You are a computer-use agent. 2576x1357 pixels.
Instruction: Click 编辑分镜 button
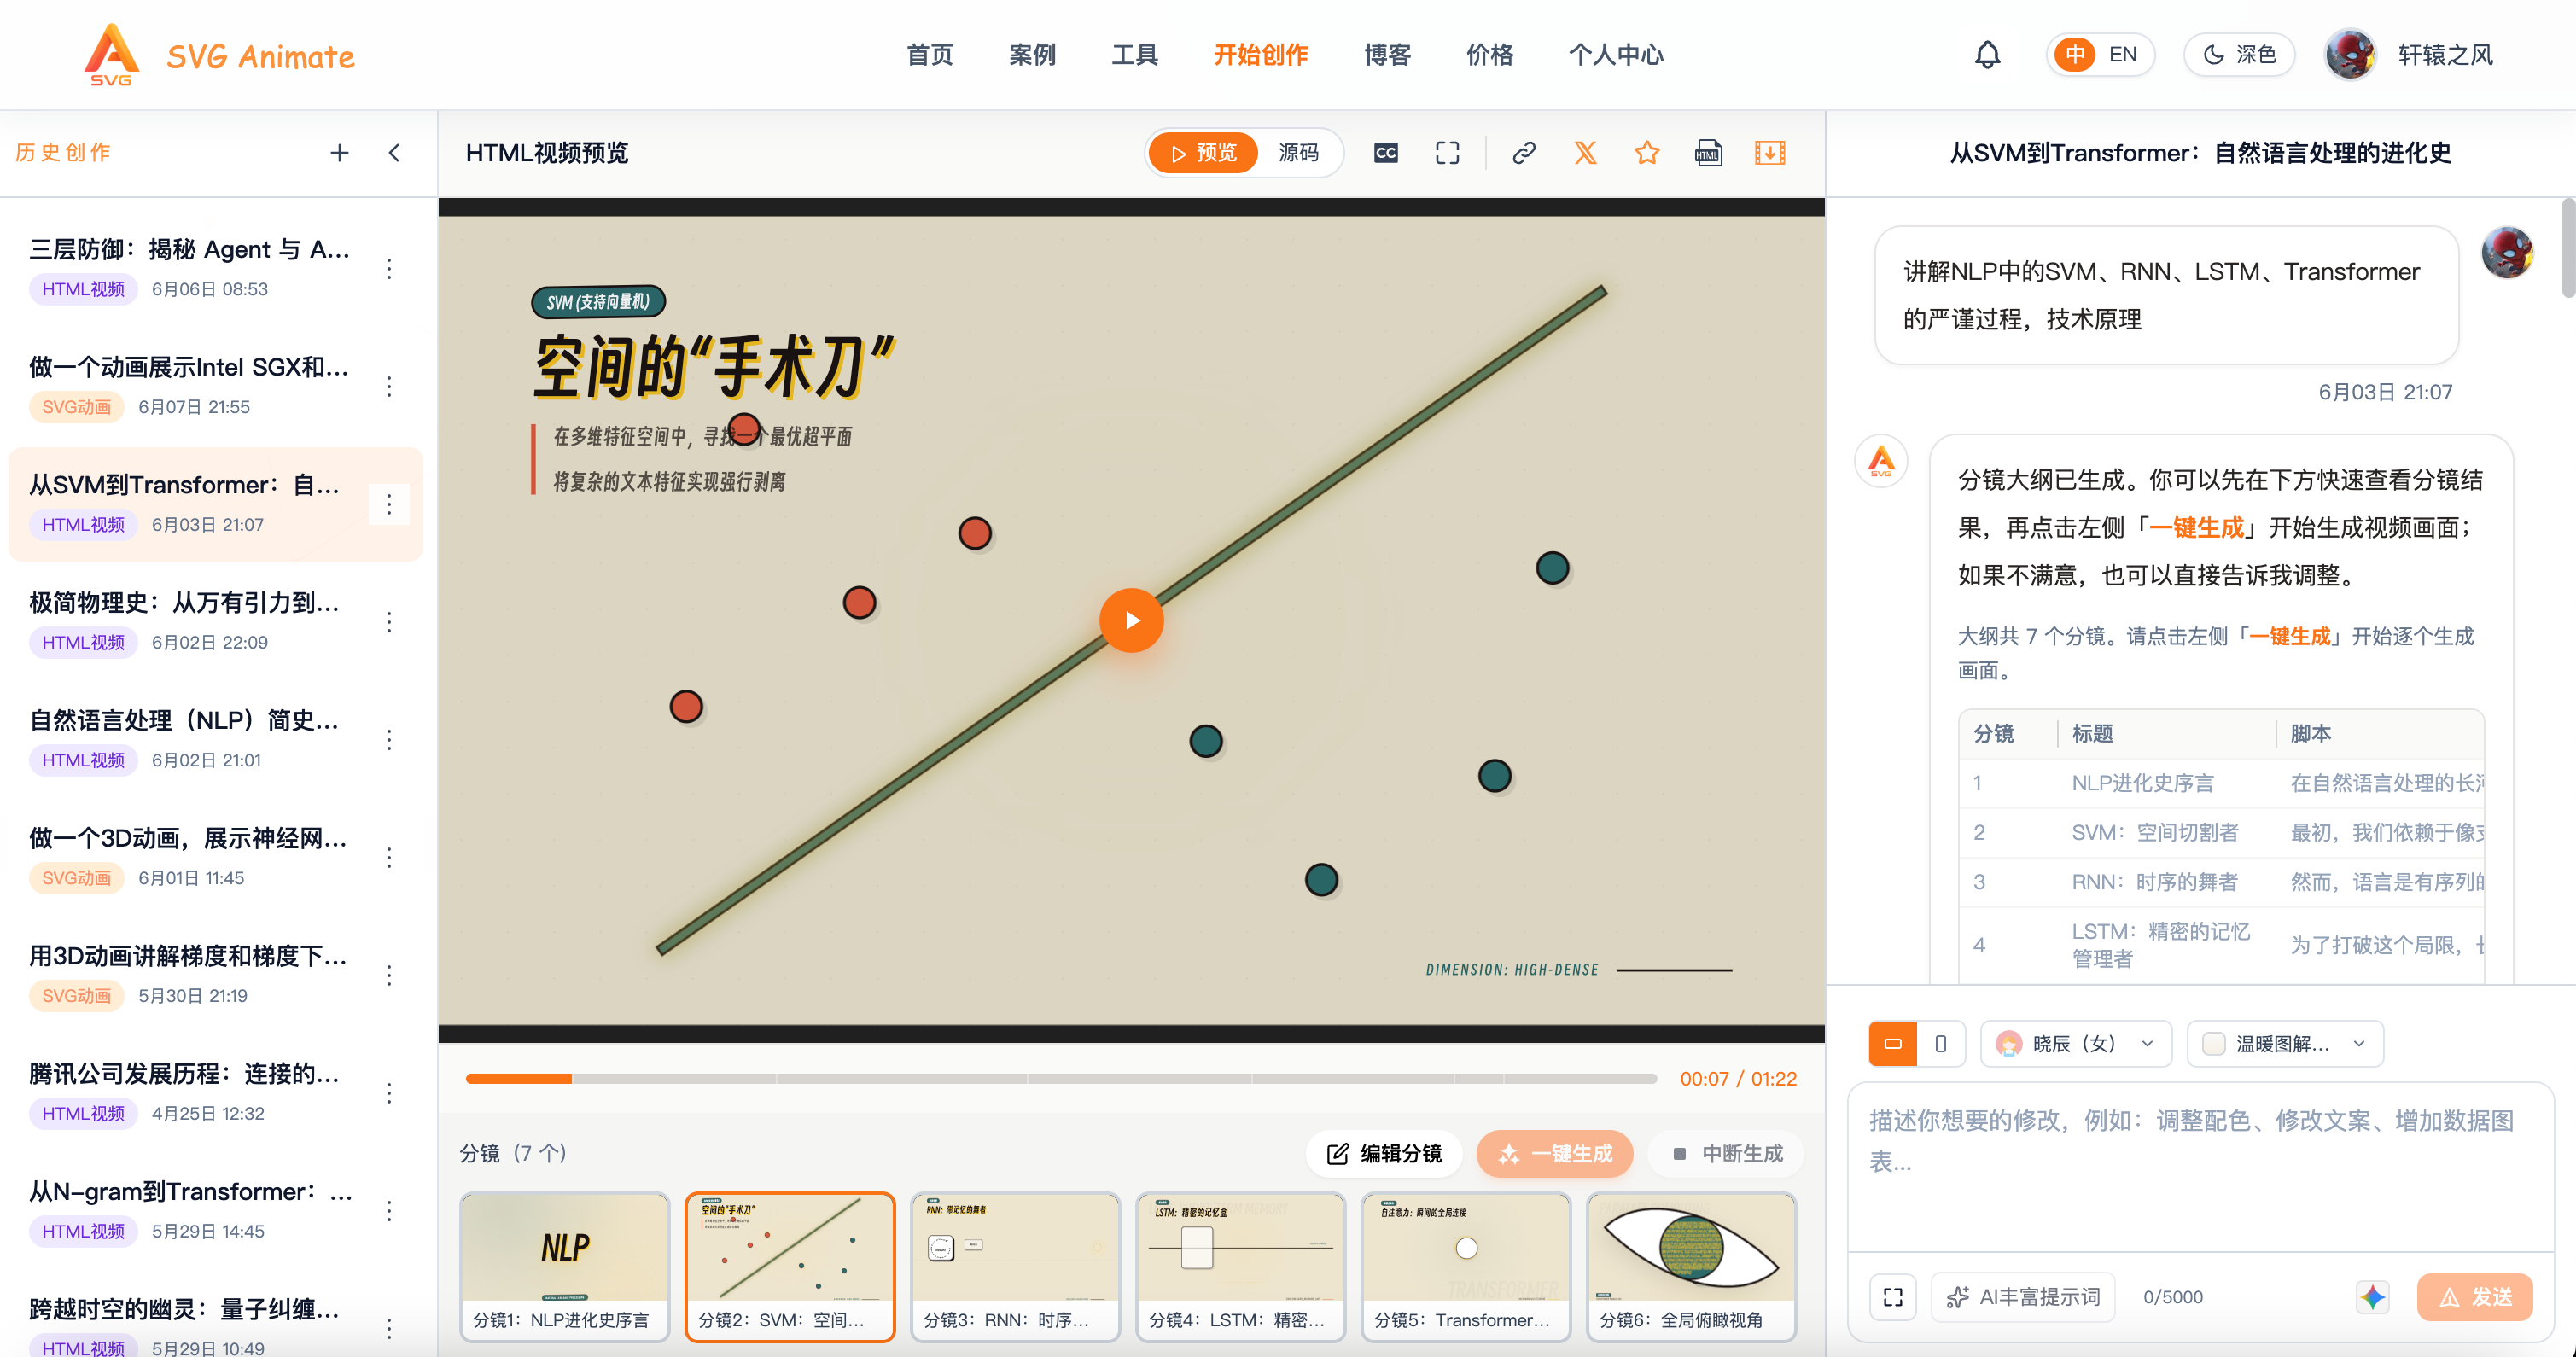pos(1383,1153)
